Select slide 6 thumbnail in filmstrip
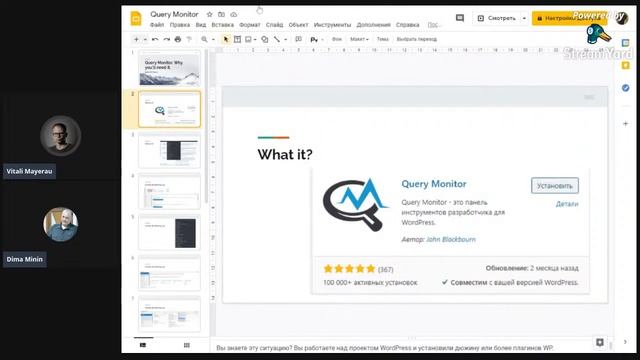Viewport: 640px width, 360px height. point(169,273)
